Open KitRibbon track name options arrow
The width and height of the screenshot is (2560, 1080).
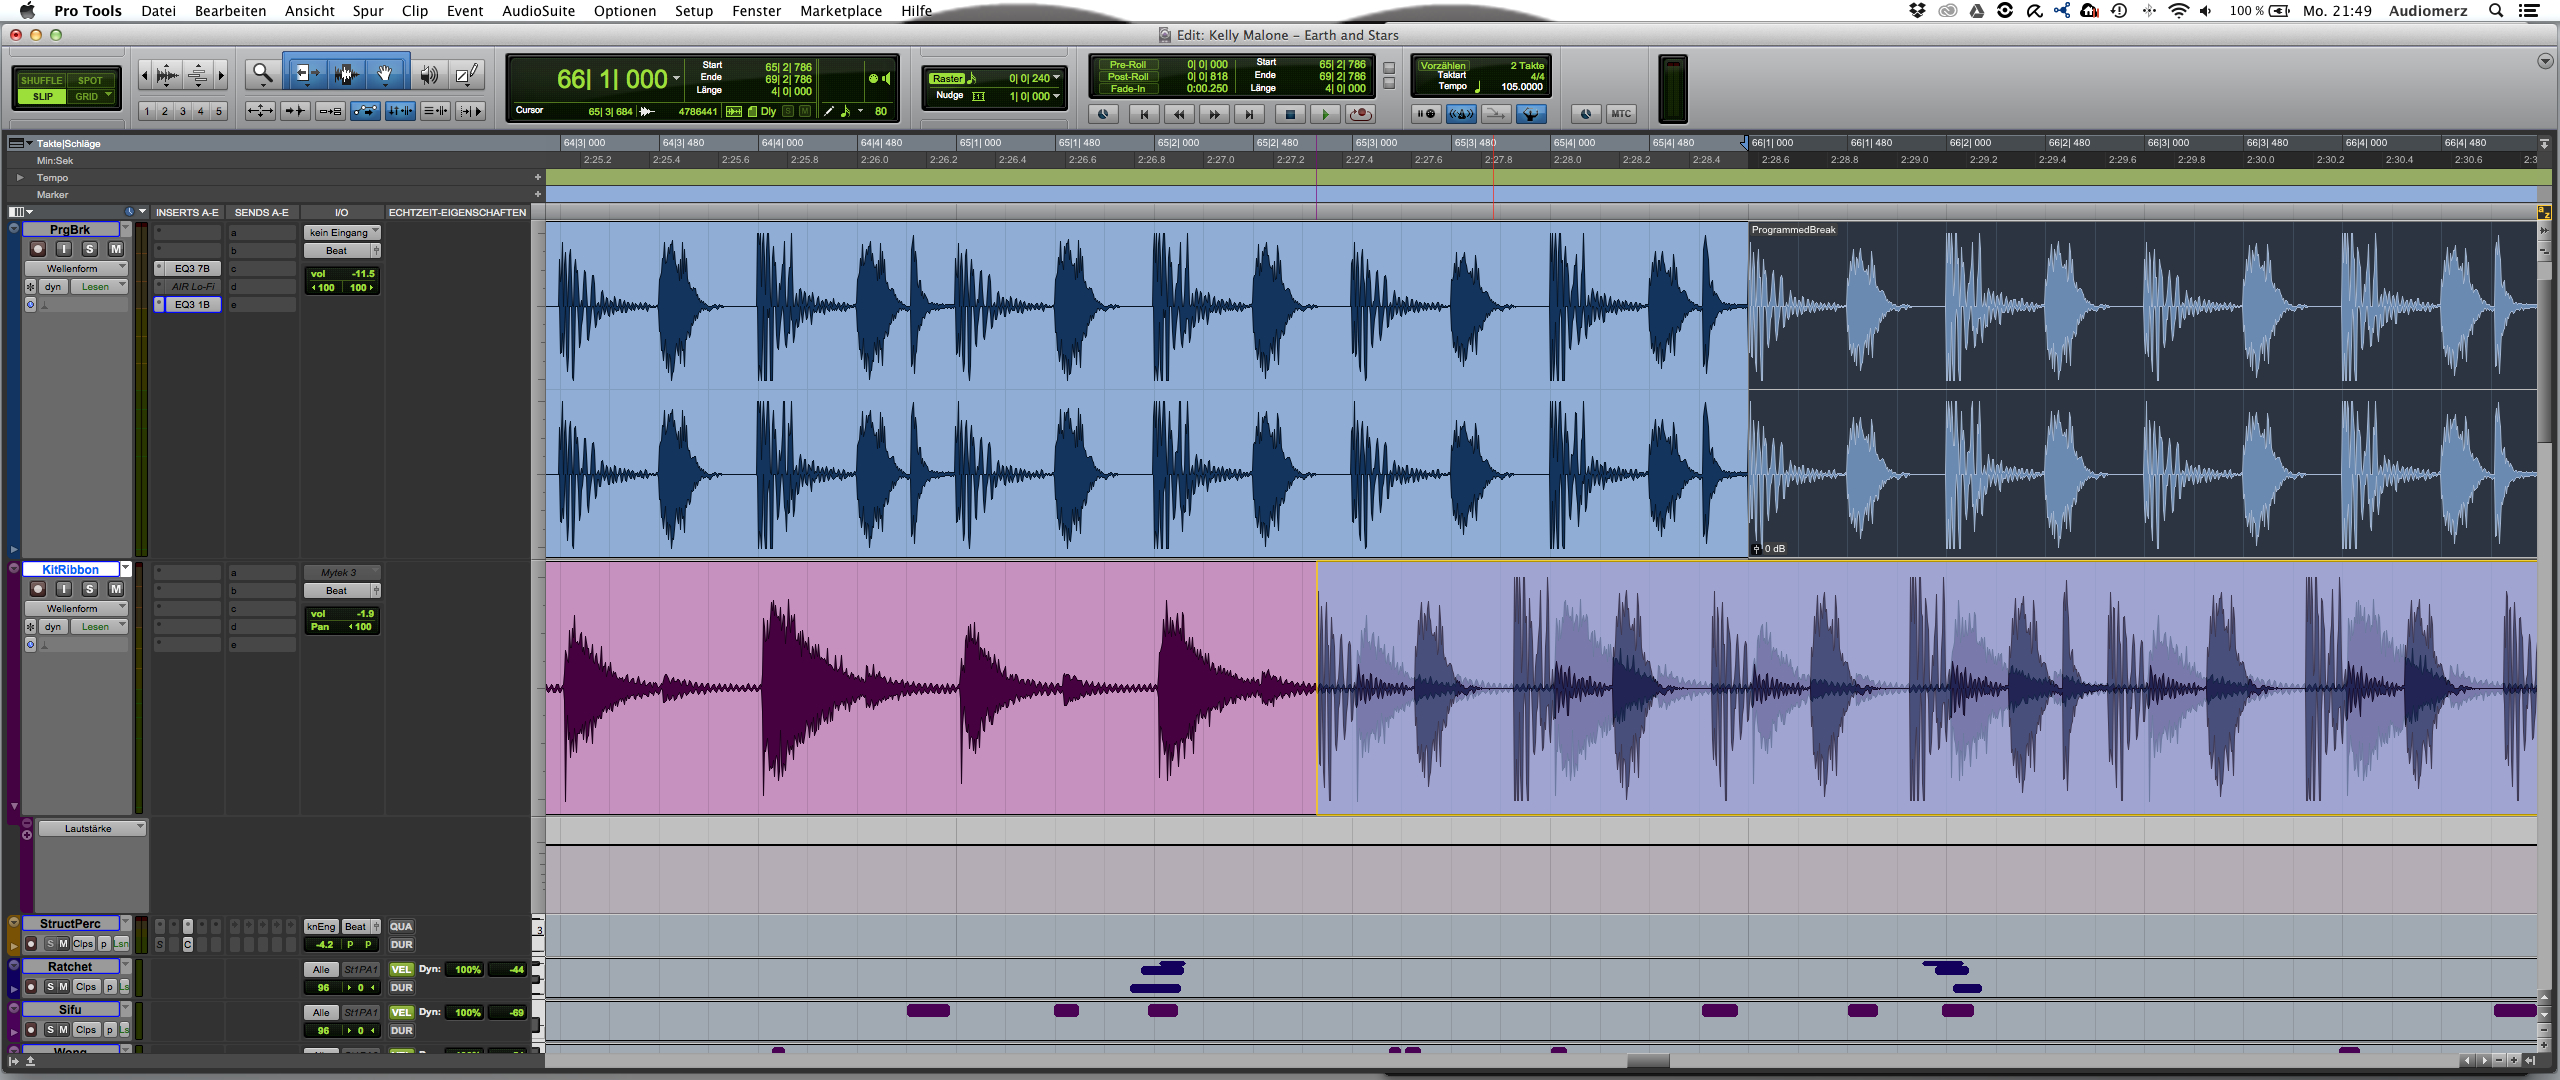pos(126,568)
